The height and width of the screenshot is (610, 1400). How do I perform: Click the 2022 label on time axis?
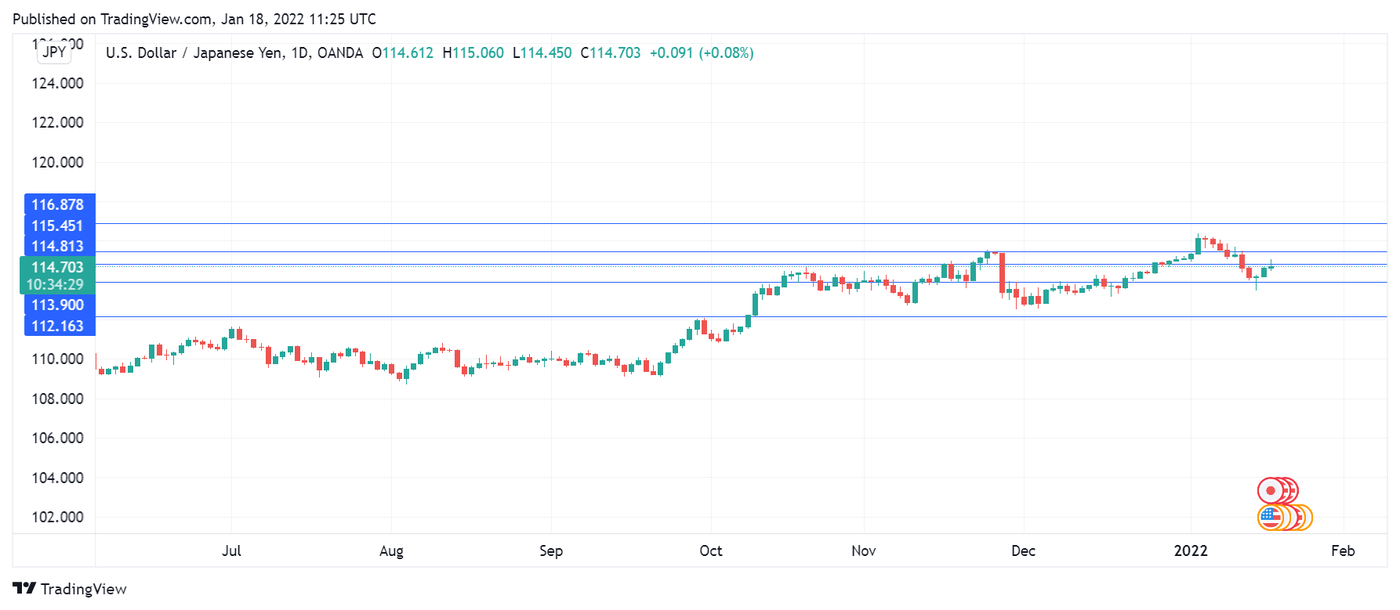(x=1191, y=551)
